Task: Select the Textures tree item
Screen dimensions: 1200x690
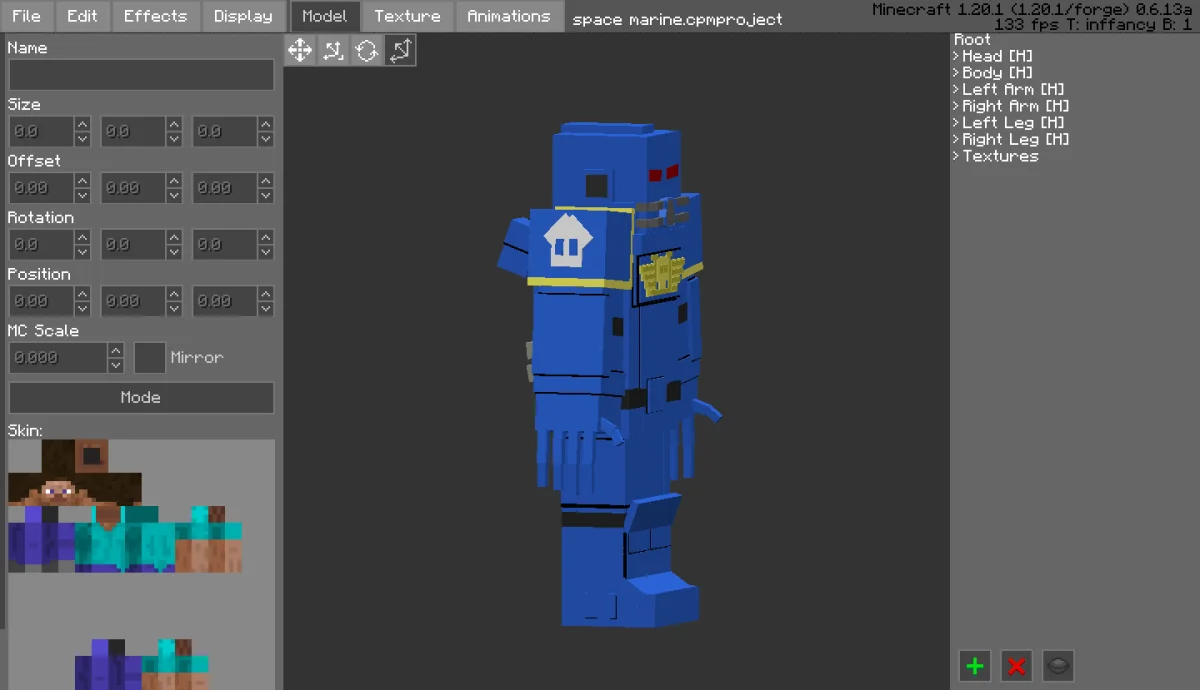Action: (1000, 156)
